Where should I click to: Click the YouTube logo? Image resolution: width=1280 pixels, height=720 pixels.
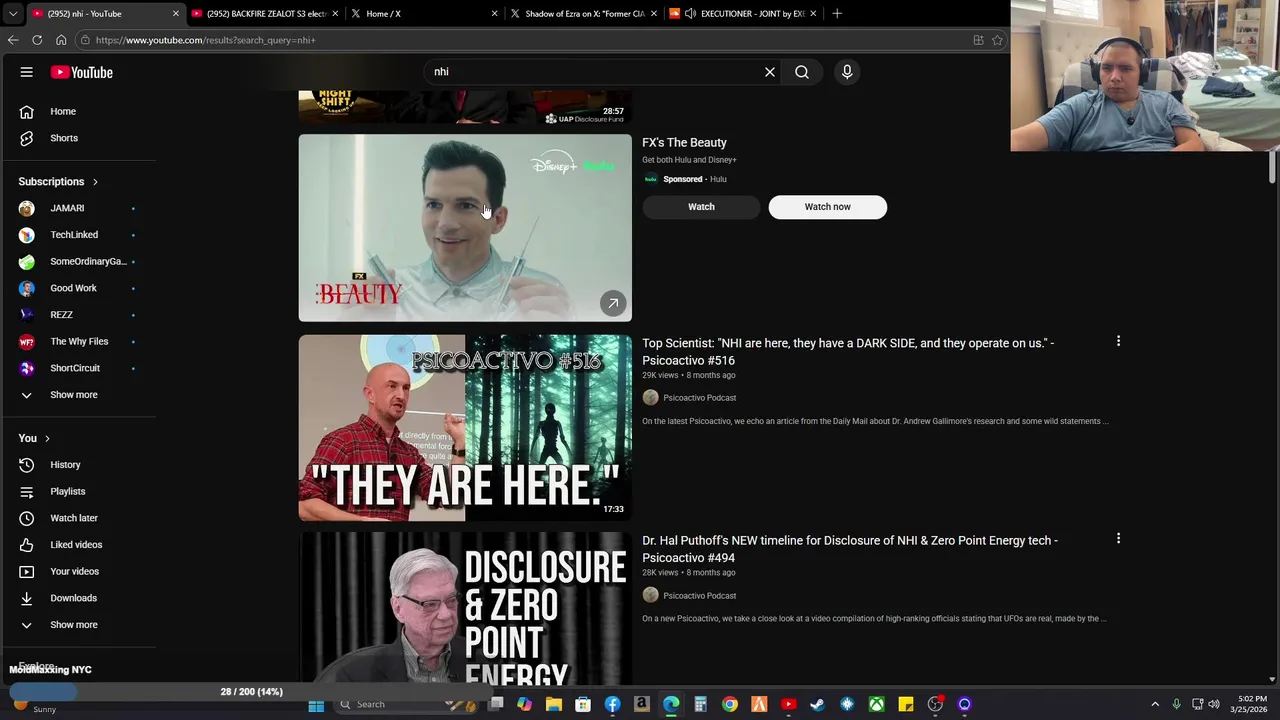coord(82,72)
